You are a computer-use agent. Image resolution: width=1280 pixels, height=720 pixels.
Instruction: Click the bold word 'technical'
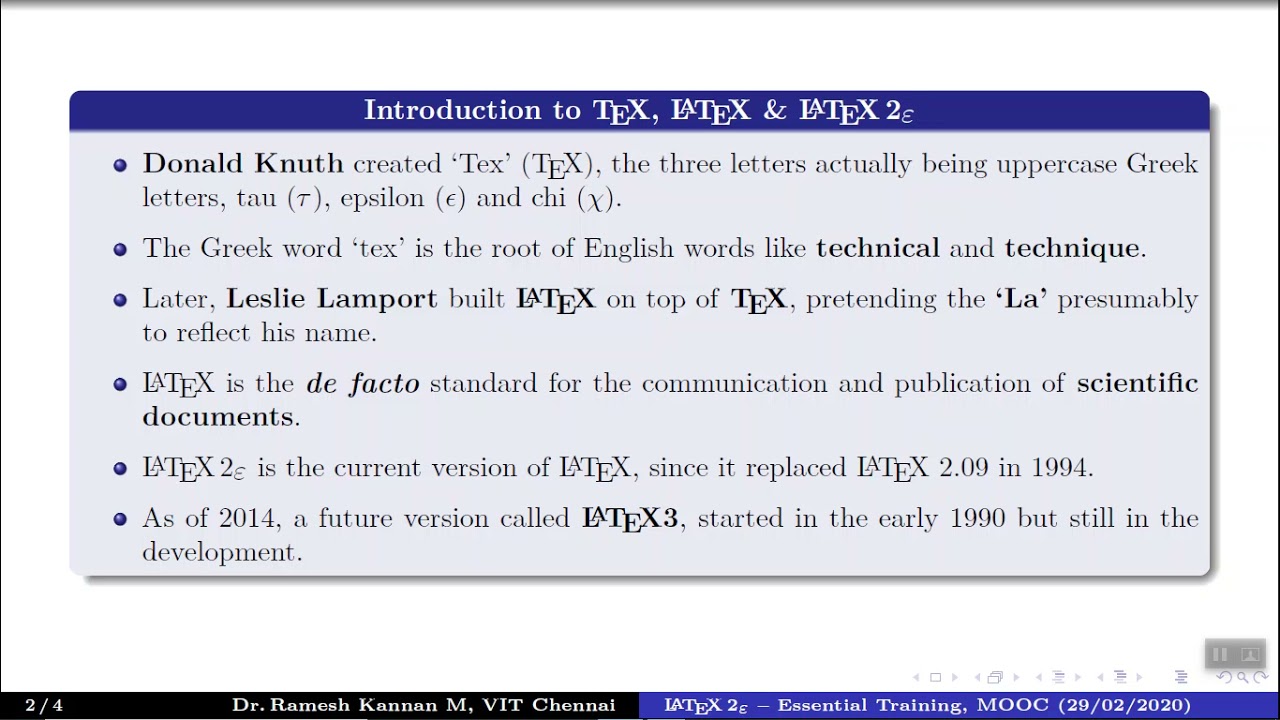877,248
